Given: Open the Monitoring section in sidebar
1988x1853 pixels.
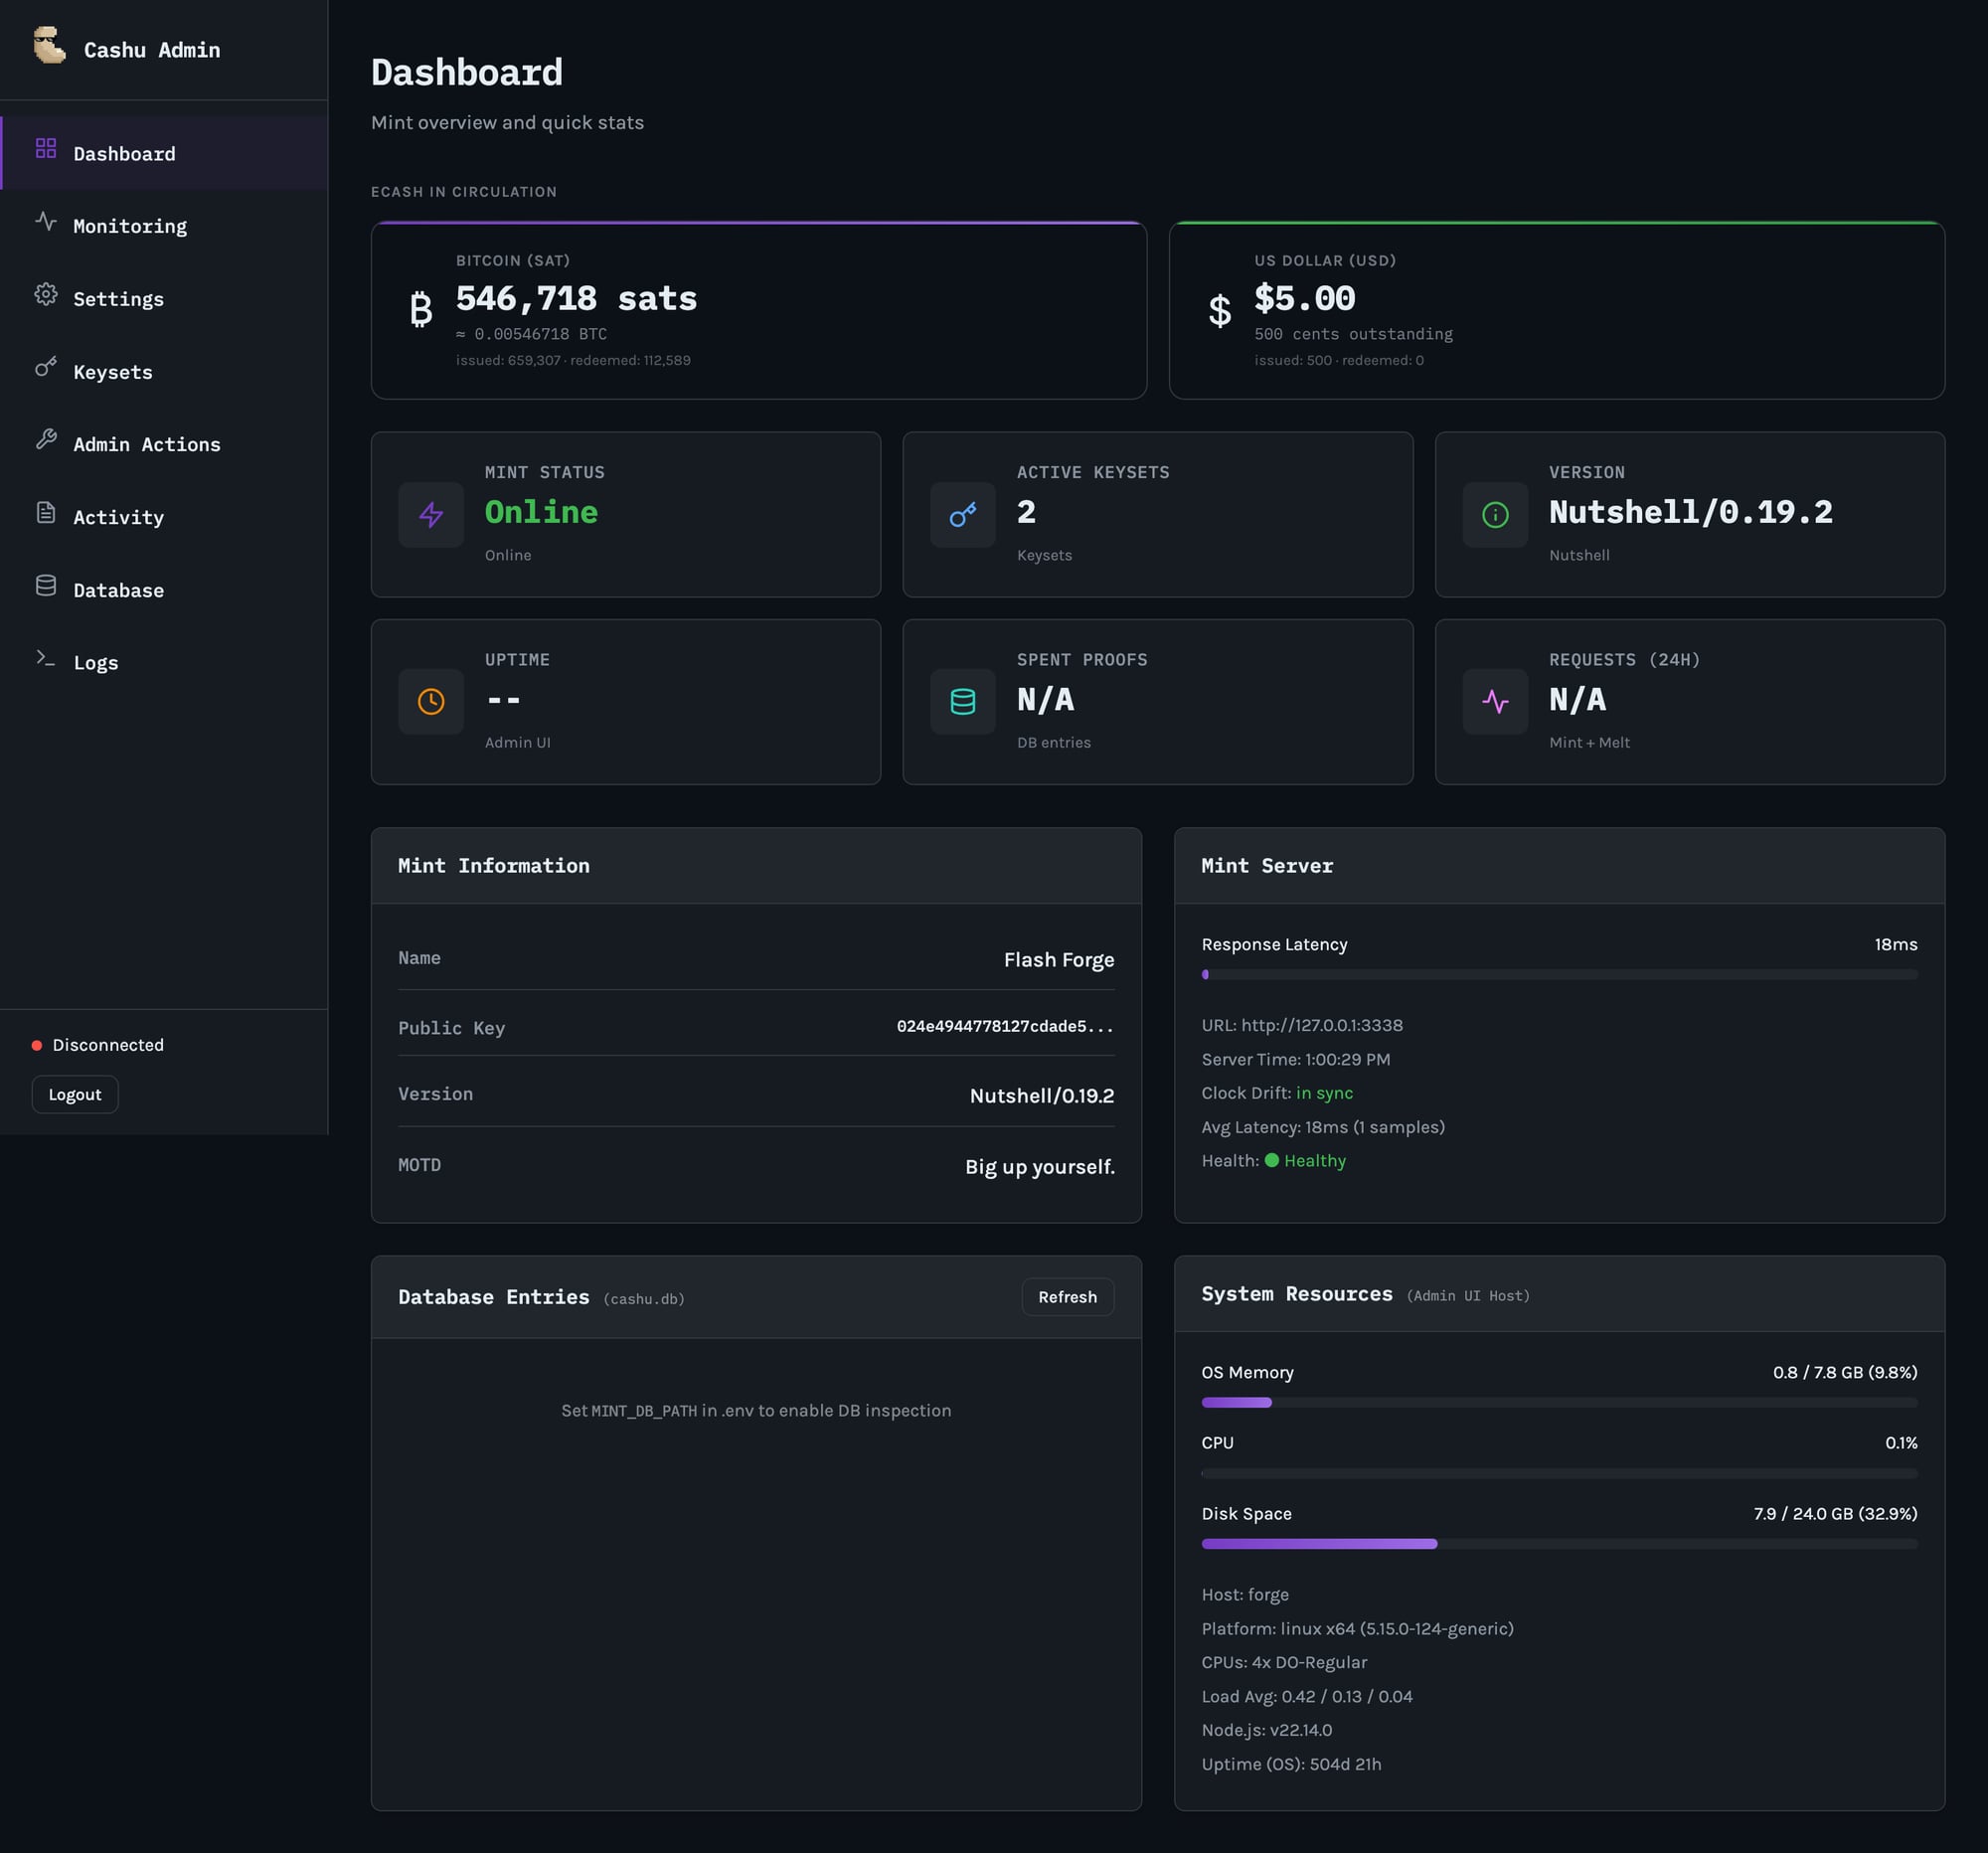Looking at the screenshot, I should tap(129, 225).
